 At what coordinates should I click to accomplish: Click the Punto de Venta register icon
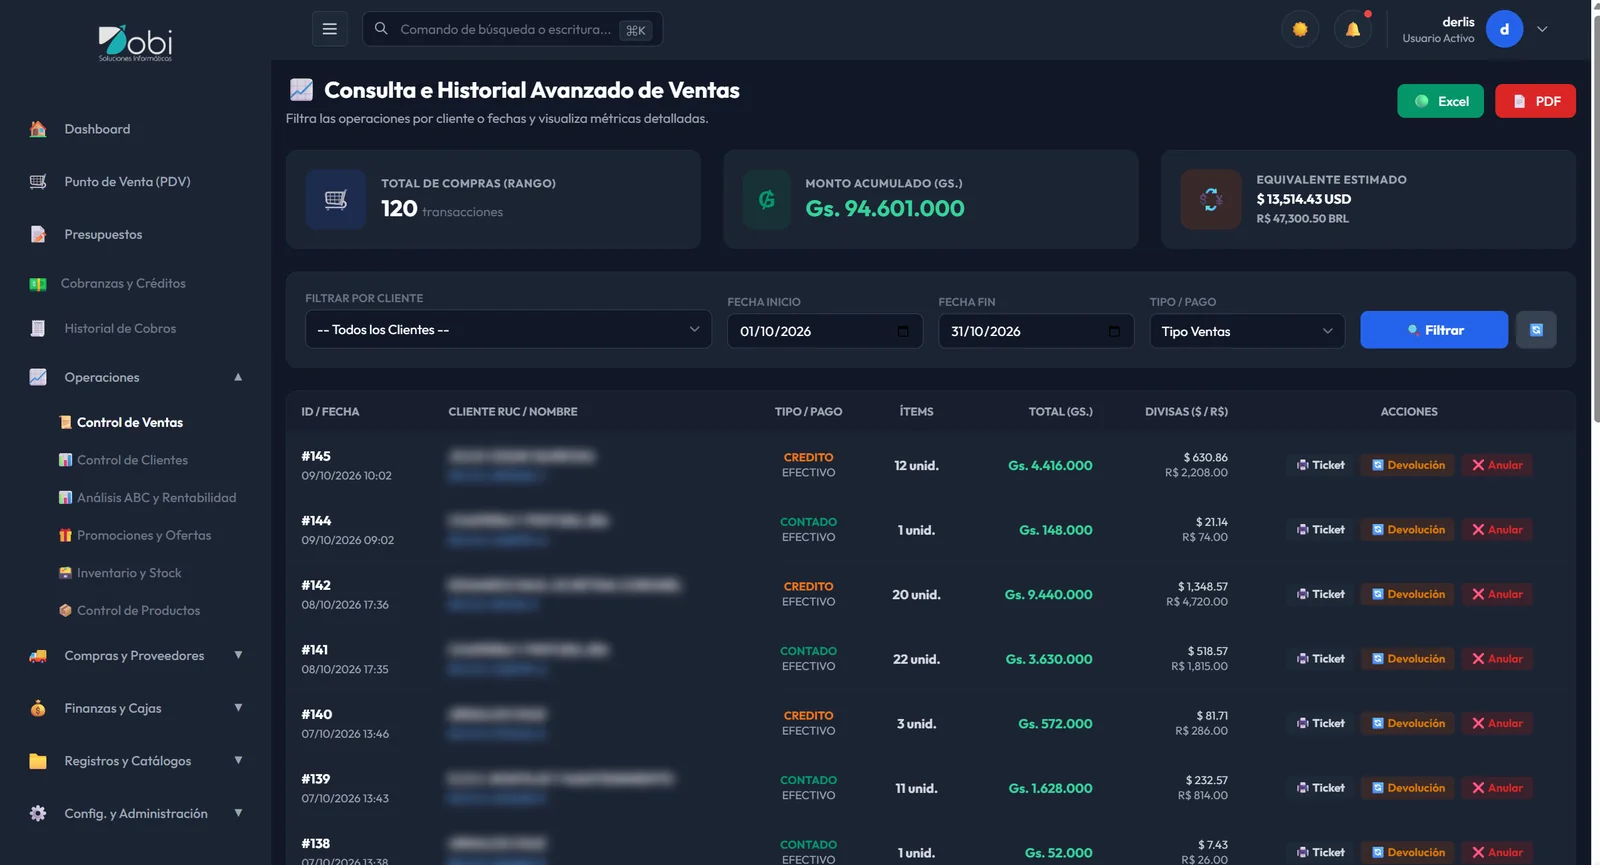point(38,182)
